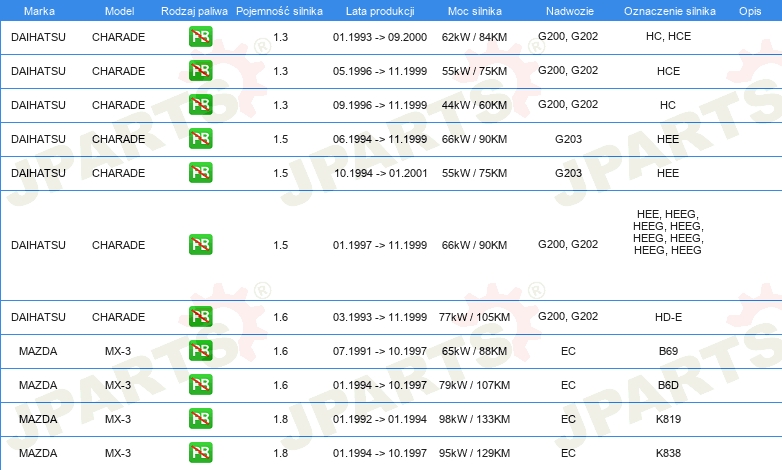
Task: Select 1.8 capacity in K838 row
Action: [281, 453]
